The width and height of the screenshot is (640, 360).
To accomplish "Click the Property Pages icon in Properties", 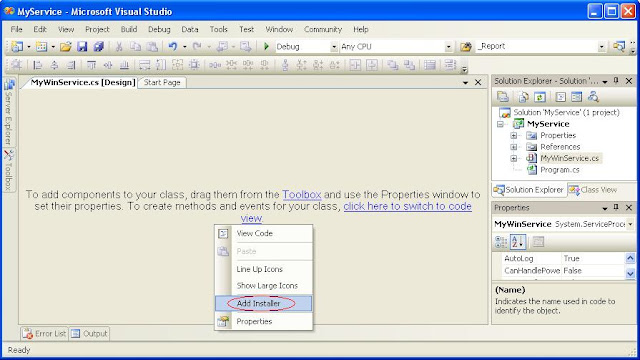I will point(538,242).
